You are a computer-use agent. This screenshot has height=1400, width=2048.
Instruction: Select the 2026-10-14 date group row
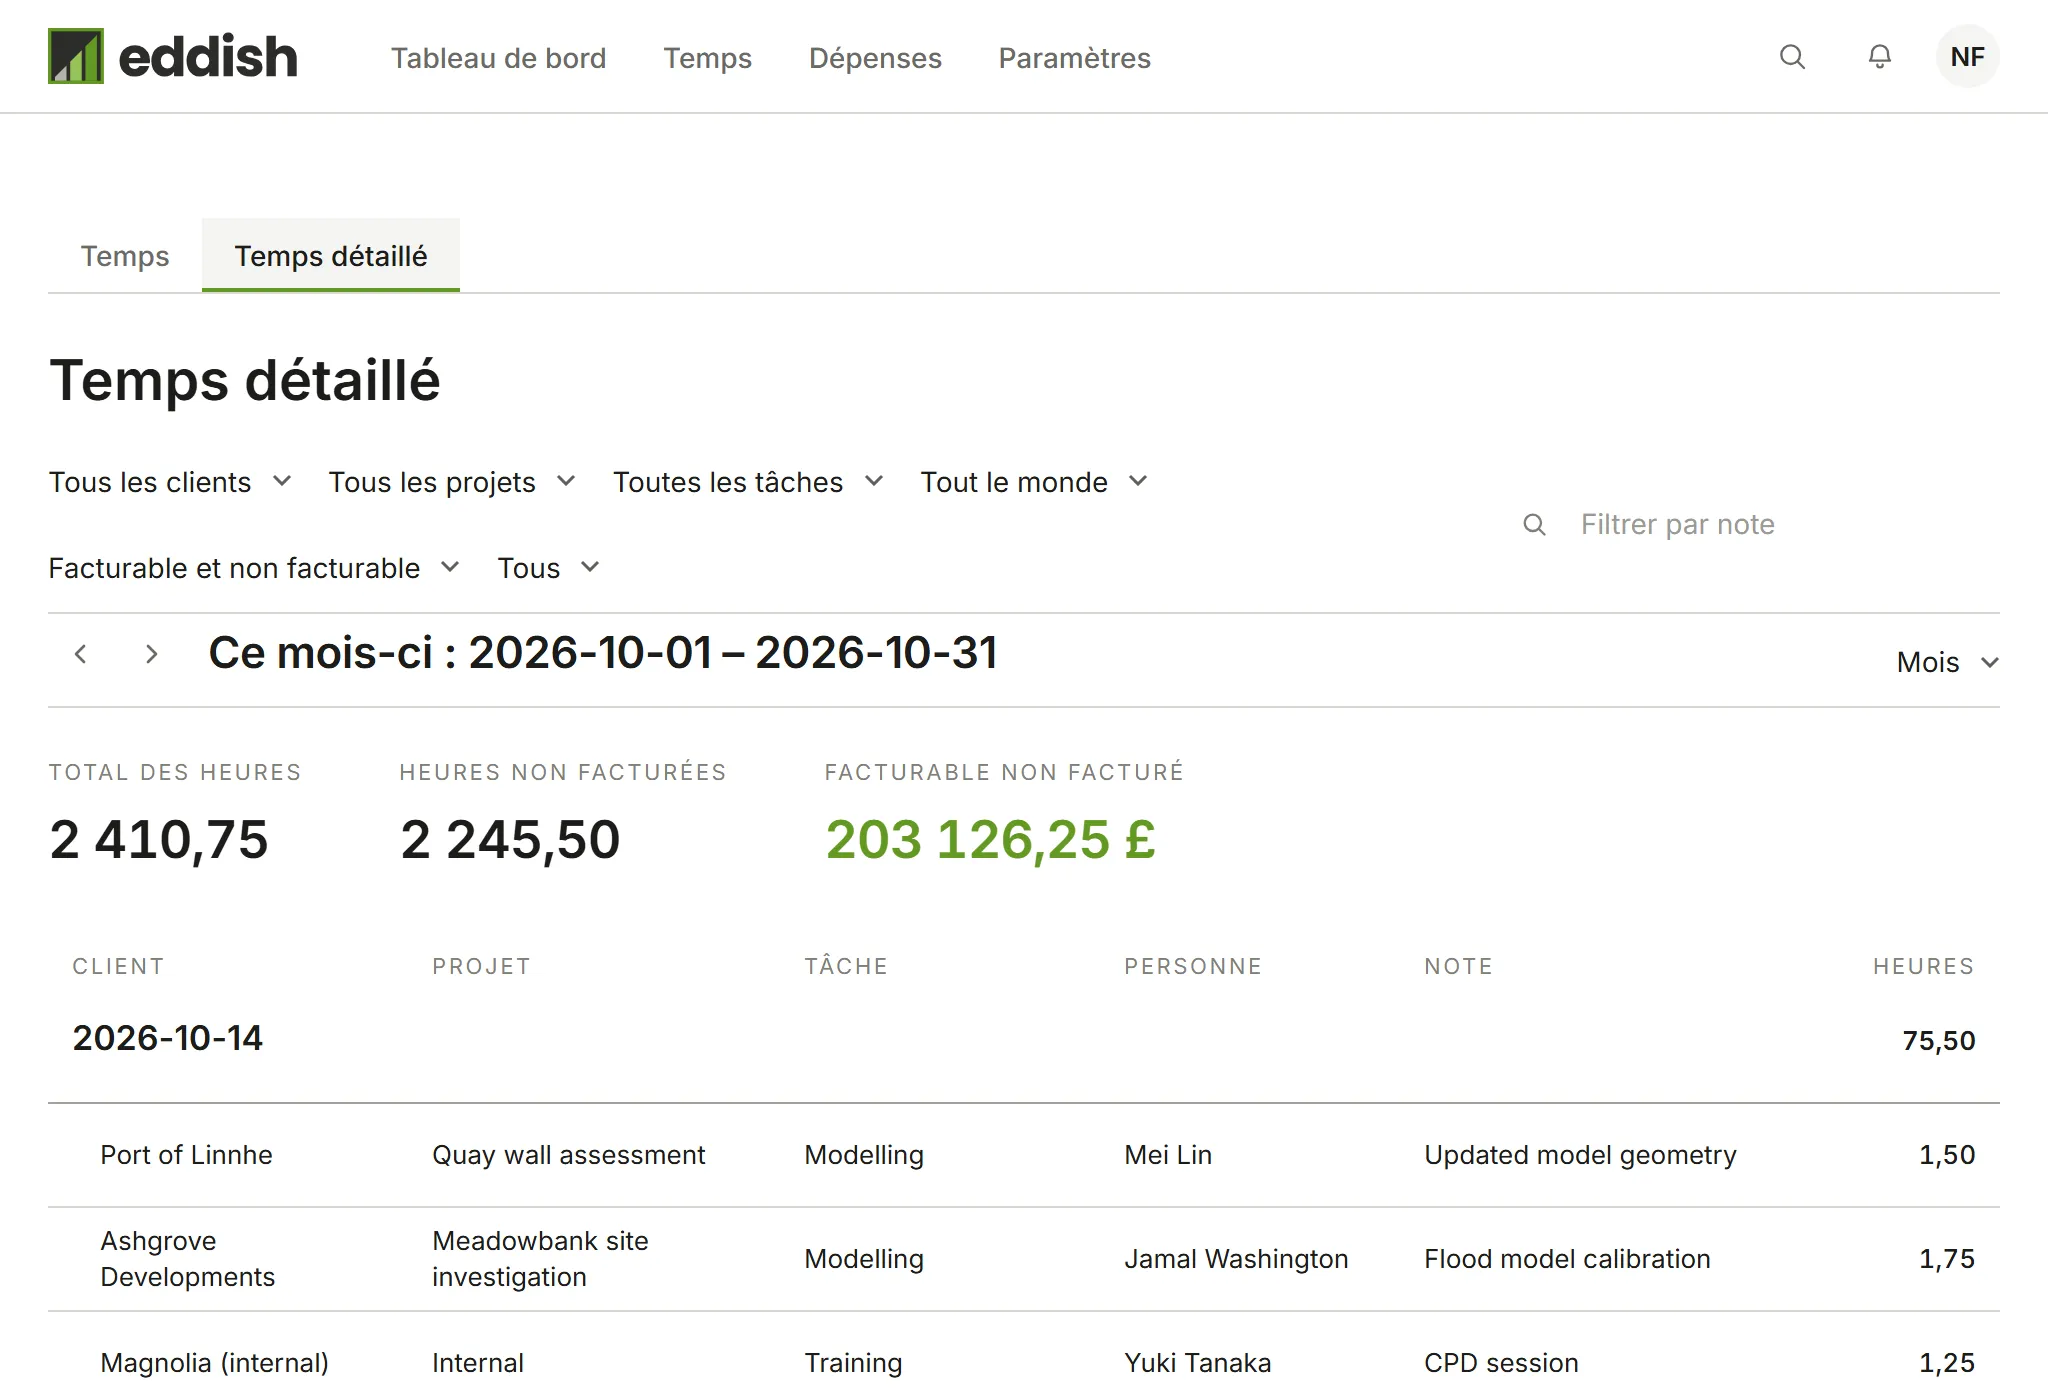click(1024, 1039)
